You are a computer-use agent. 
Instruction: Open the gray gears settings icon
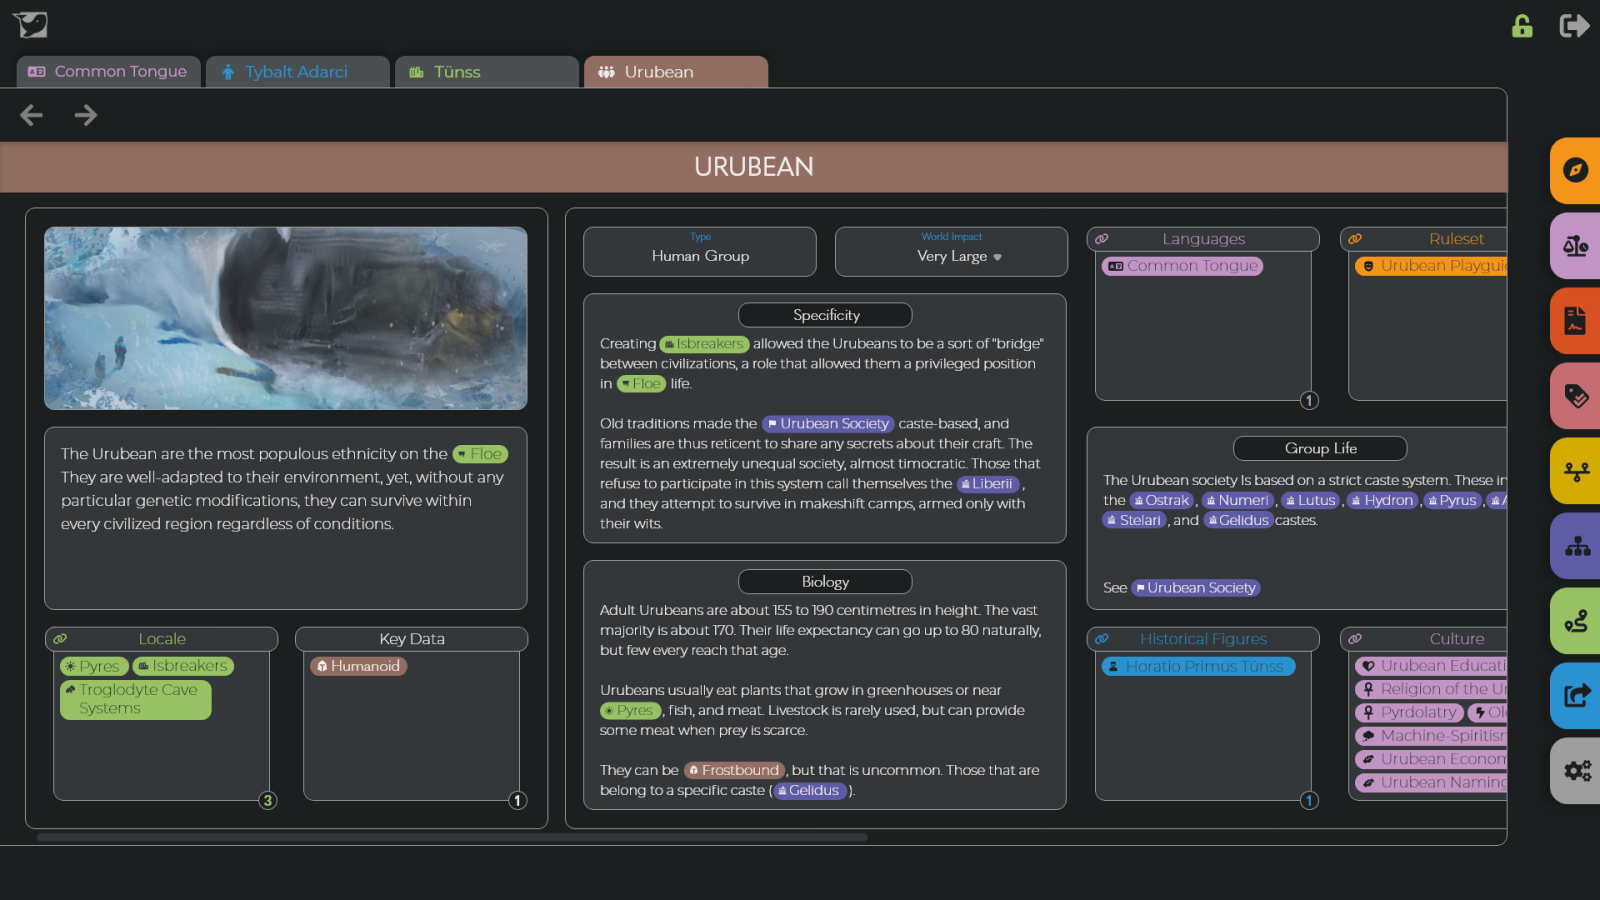coord(1577,771)
